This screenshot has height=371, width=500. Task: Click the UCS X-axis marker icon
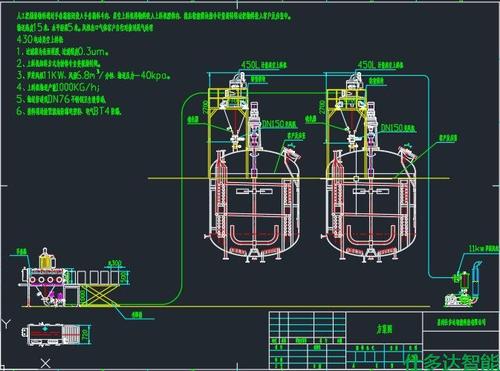46,363
